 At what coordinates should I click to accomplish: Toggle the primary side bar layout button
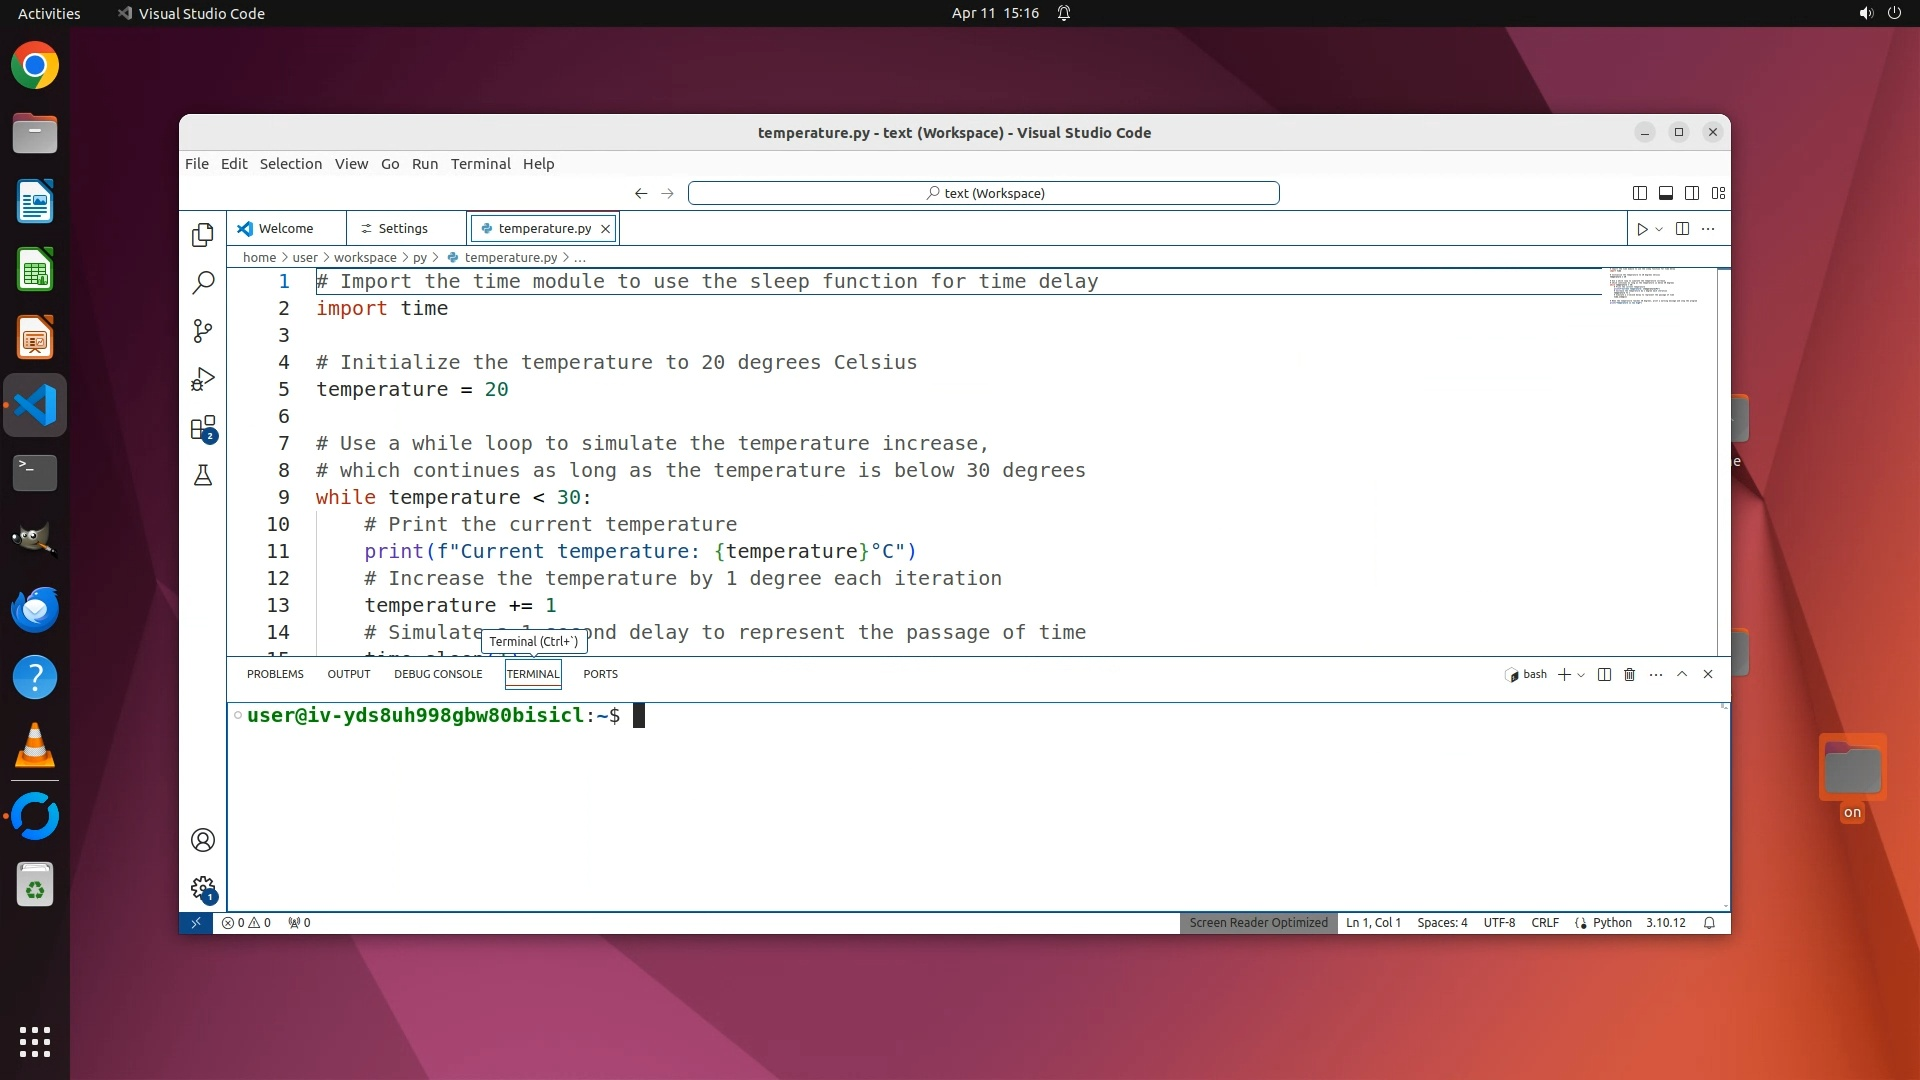click(x=1640, y=193)
